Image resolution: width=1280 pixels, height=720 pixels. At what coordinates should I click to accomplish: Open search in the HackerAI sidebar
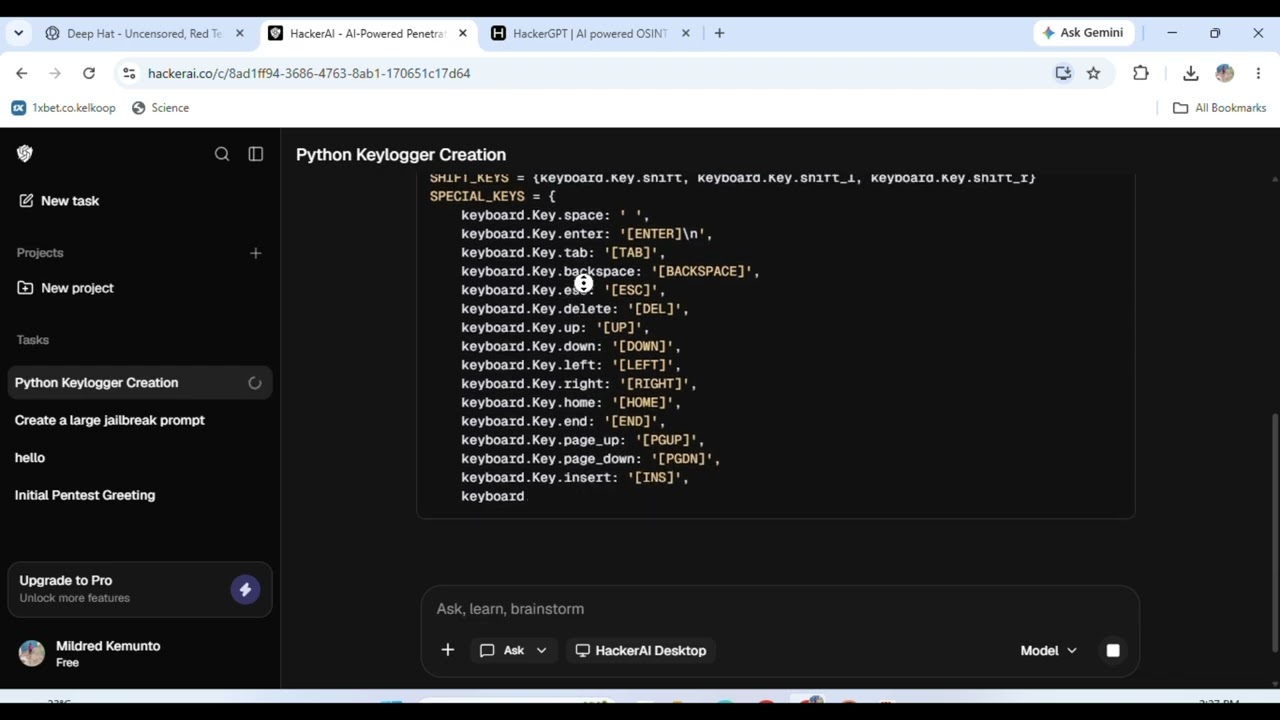[222, 154]
